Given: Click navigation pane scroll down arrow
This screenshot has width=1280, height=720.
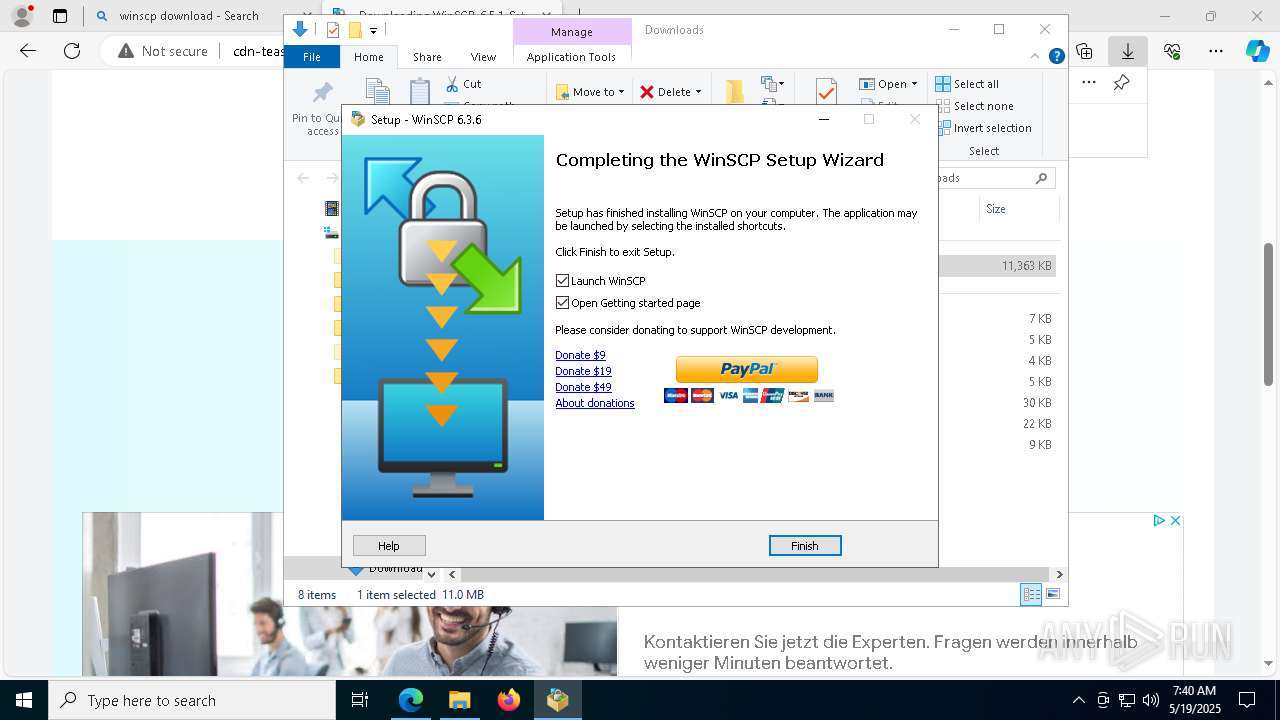Looking at the screenshot, I should (431, 574).
